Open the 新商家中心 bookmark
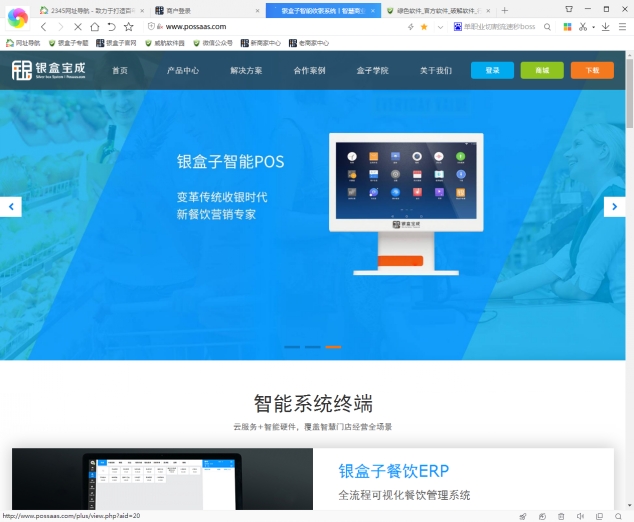The height and width of the screenshot is (522, 634). click(260, 43)
